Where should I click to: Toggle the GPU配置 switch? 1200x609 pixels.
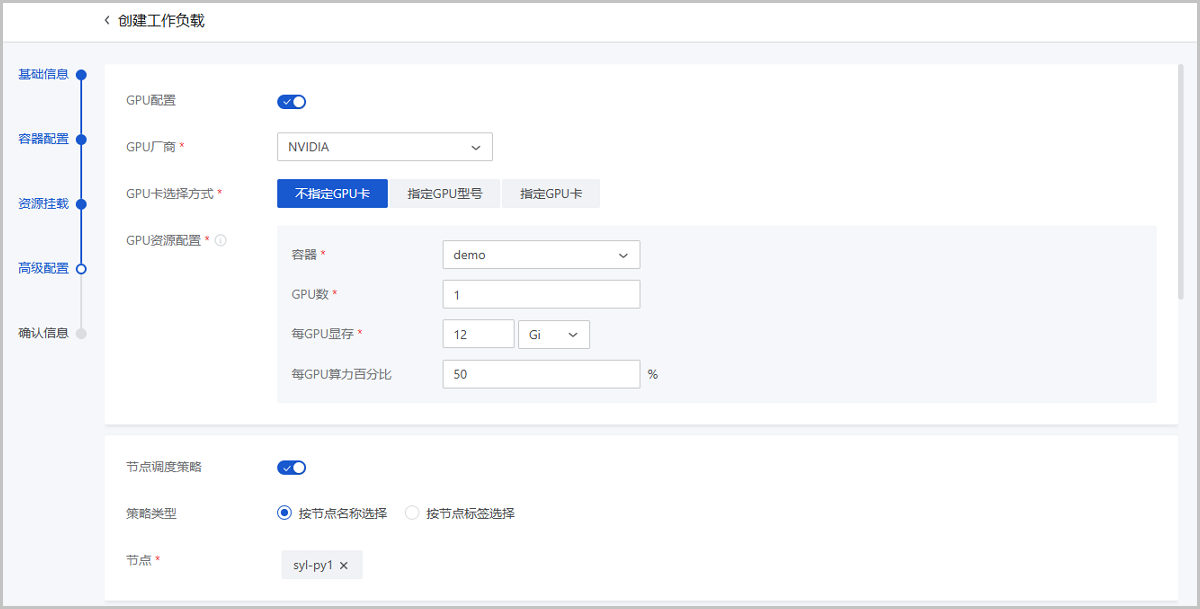(291, 101)
